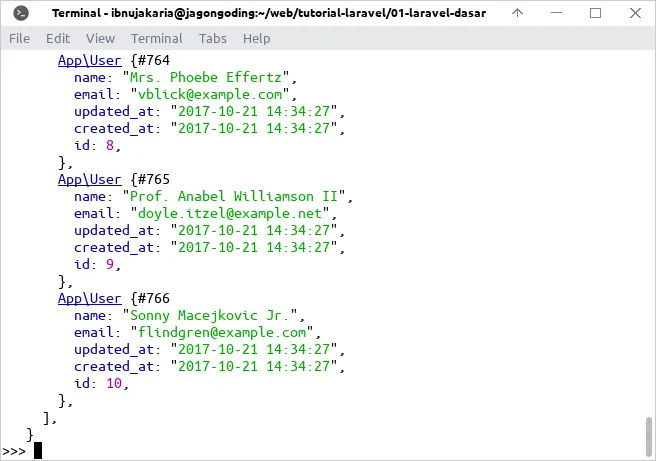656x461 pixels.
Task: Open the Tabs menu
Action: pyautogui.click(x=213, y=38)
